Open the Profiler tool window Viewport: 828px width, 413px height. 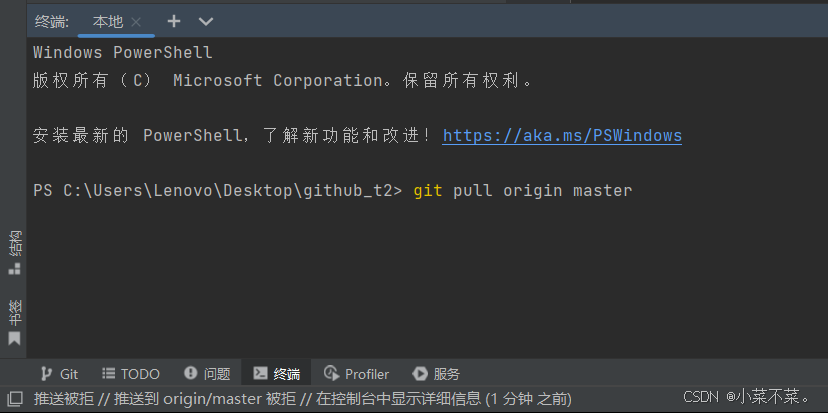357,374
